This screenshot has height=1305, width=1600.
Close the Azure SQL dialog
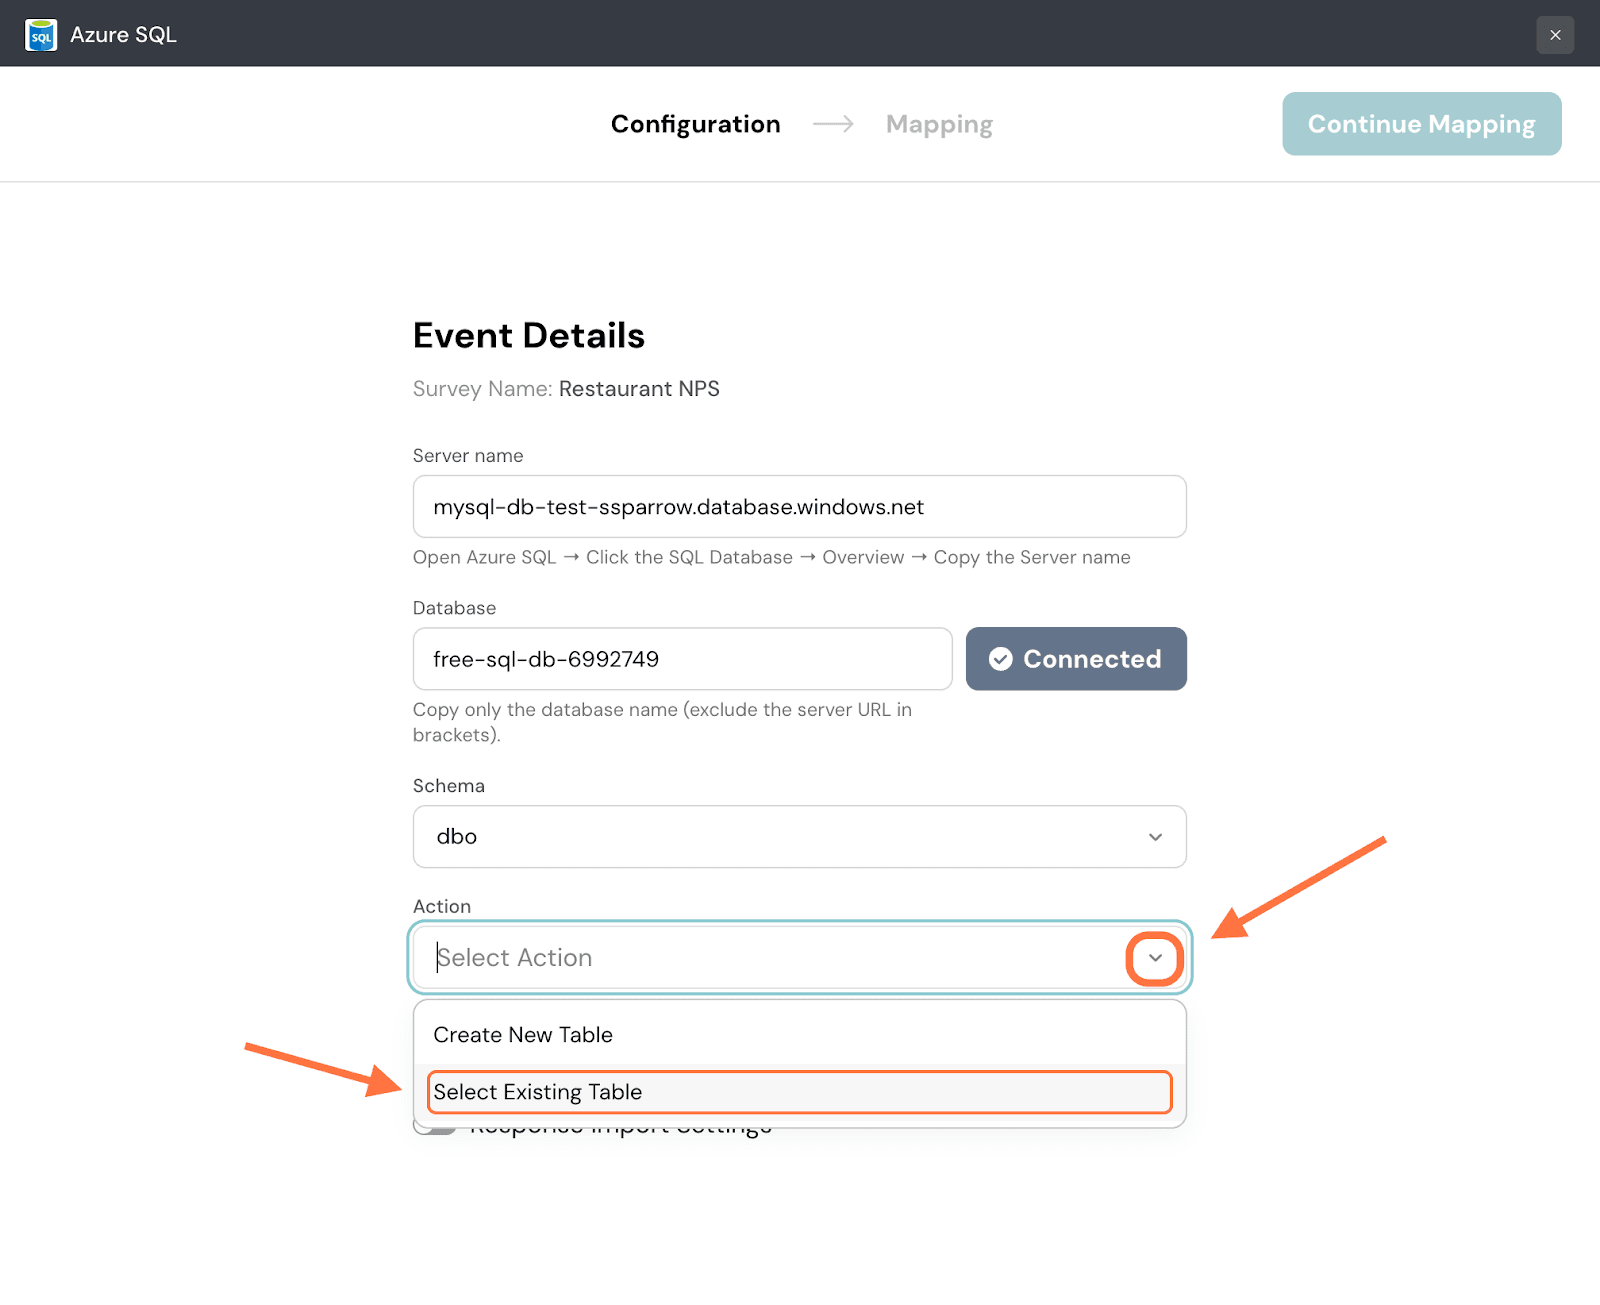coord(1555,35)
